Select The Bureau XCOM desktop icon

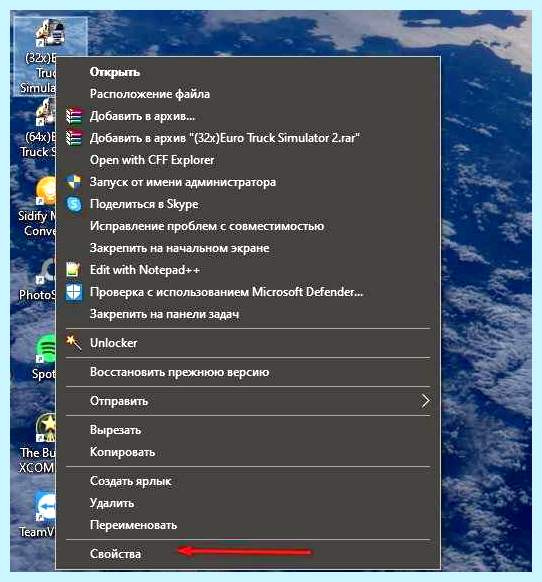(x=38, y=443)
